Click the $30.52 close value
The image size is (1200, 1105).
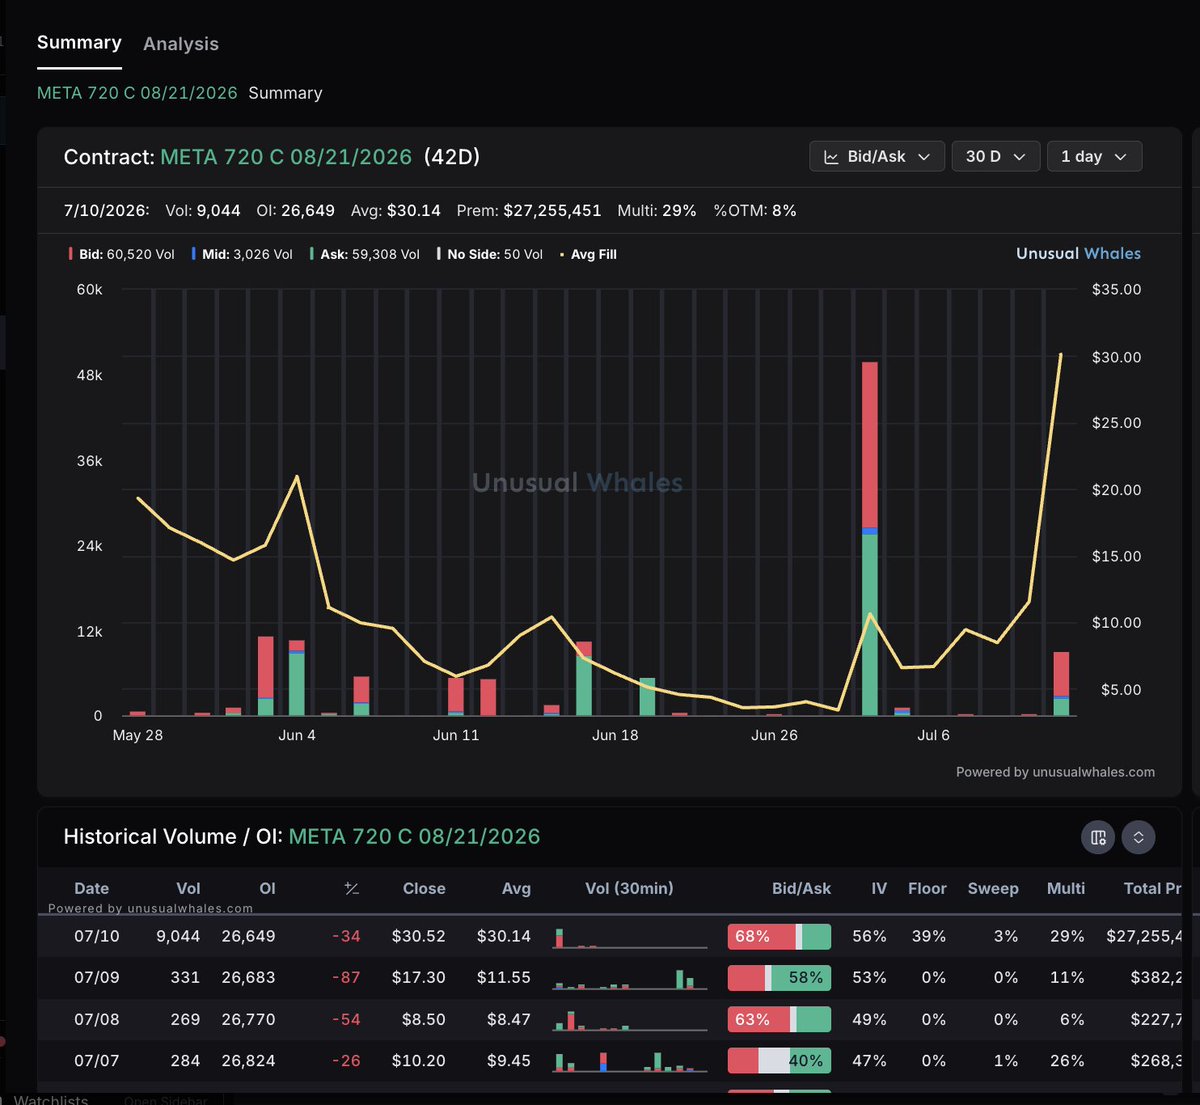point(418,937)
